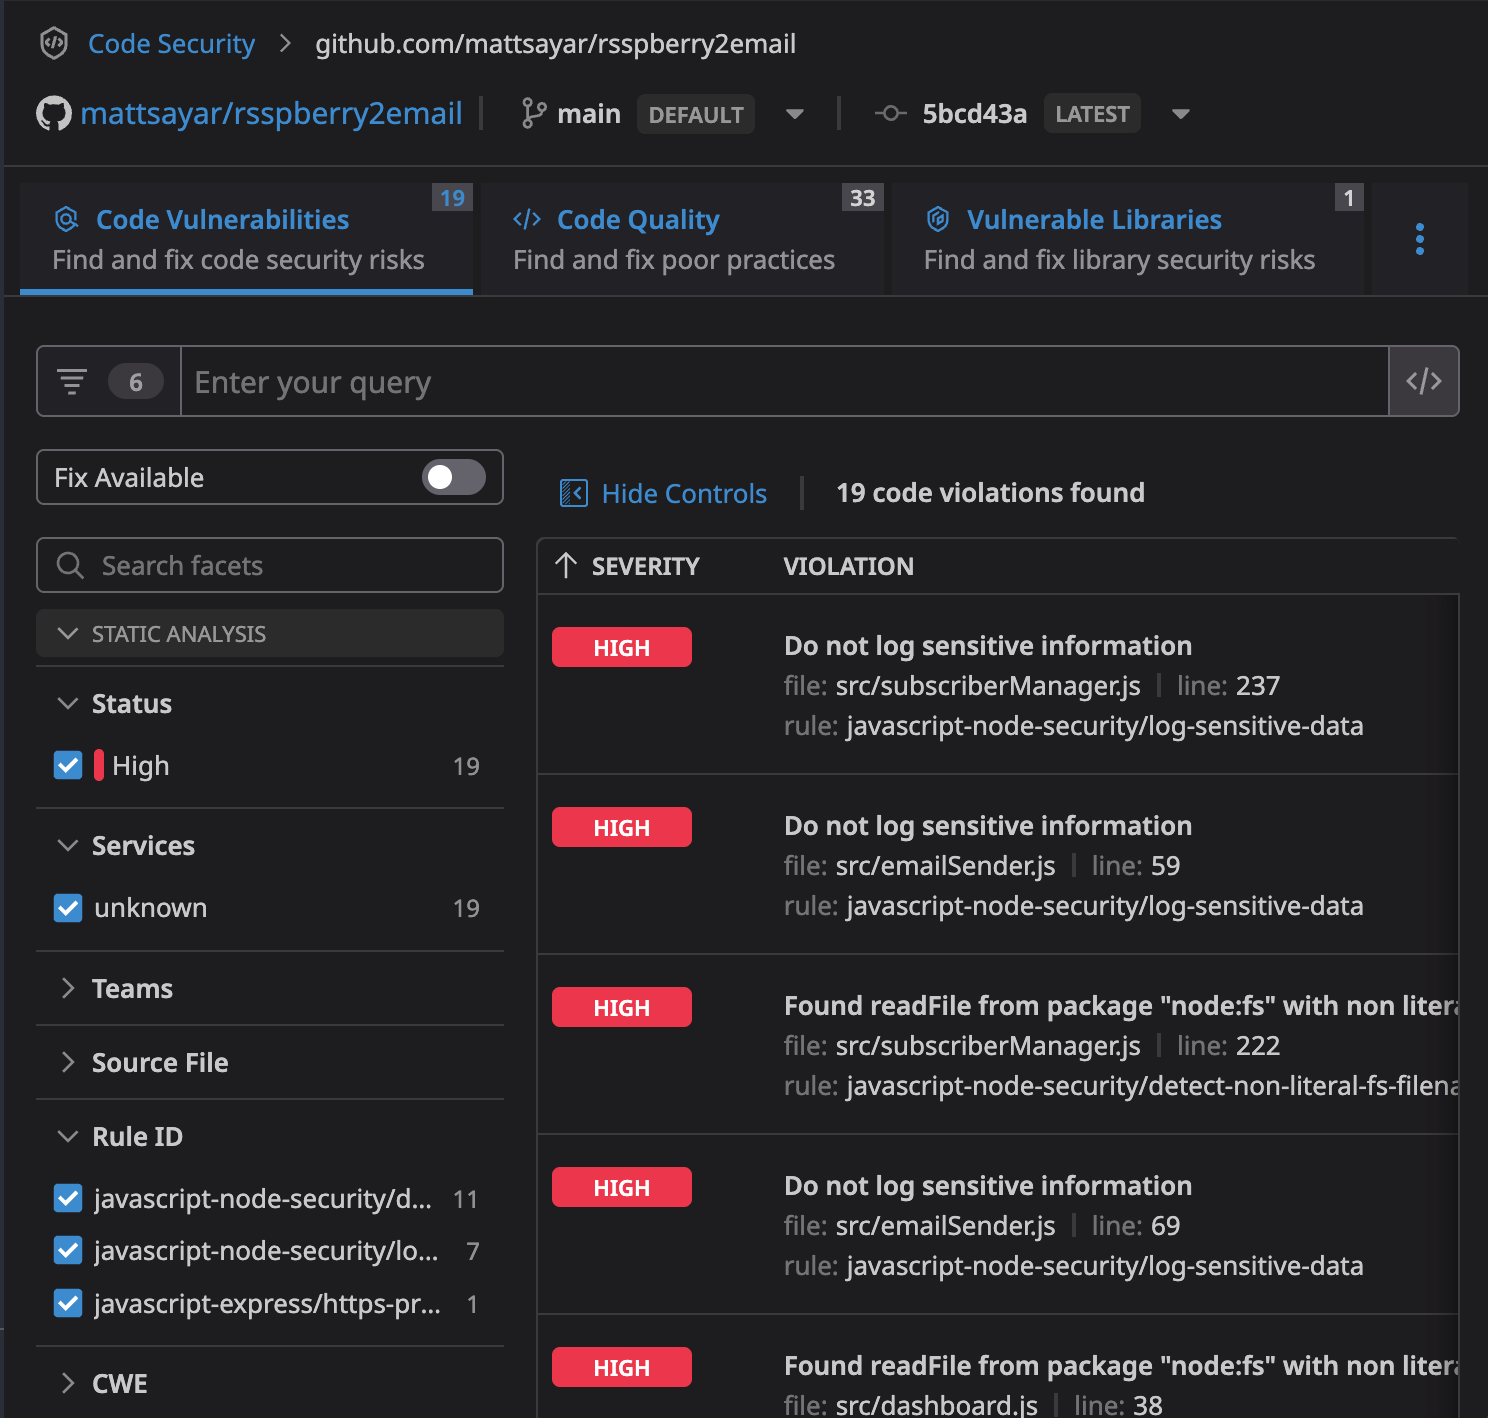The height and width of the screenshot is (1418, 1488).
Task: Click the 33 count badge on Code Quality
Action: tap(863, 198)
